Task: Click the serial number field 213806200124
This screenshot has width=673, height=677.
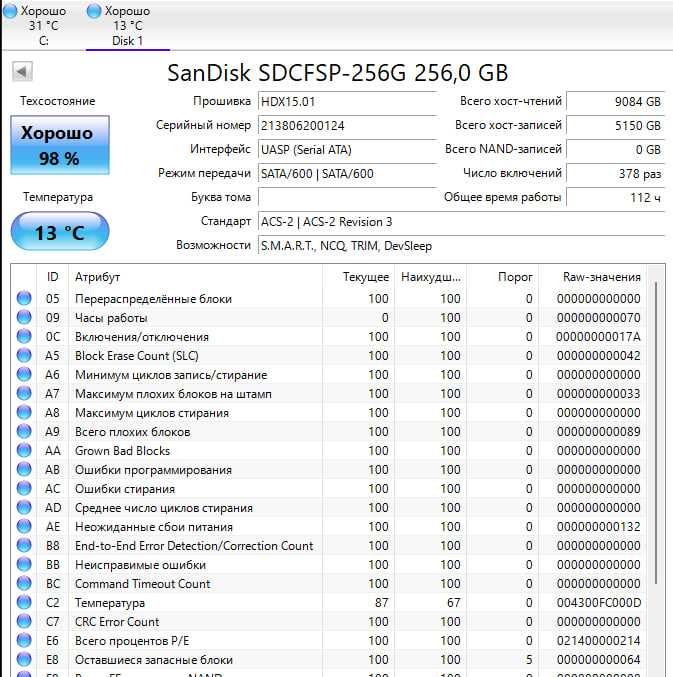Action: [347, 126]
